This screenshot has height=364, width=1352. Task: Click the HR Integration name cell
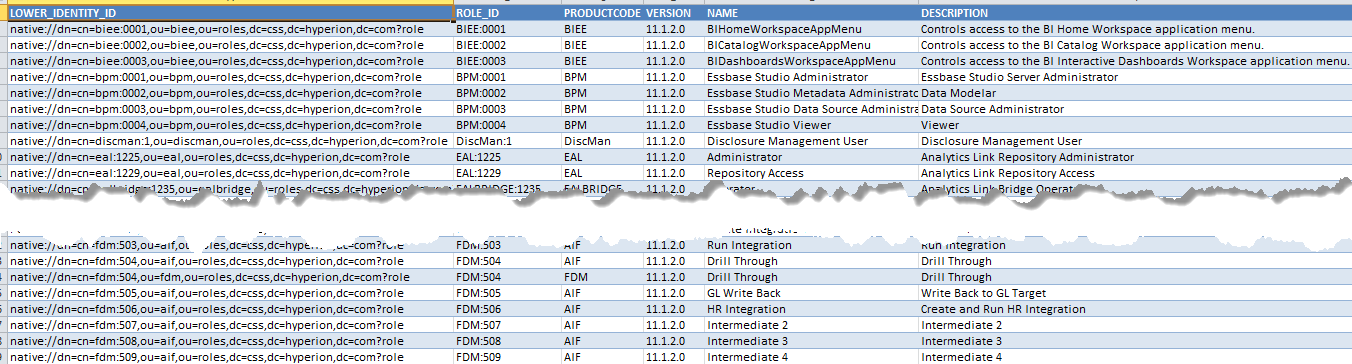pos(811,310)
